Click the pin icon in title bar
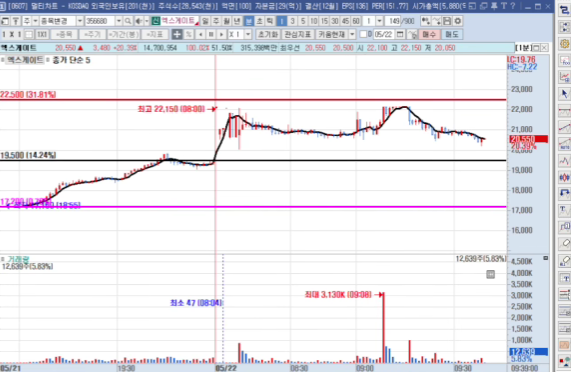 (494, 6)
